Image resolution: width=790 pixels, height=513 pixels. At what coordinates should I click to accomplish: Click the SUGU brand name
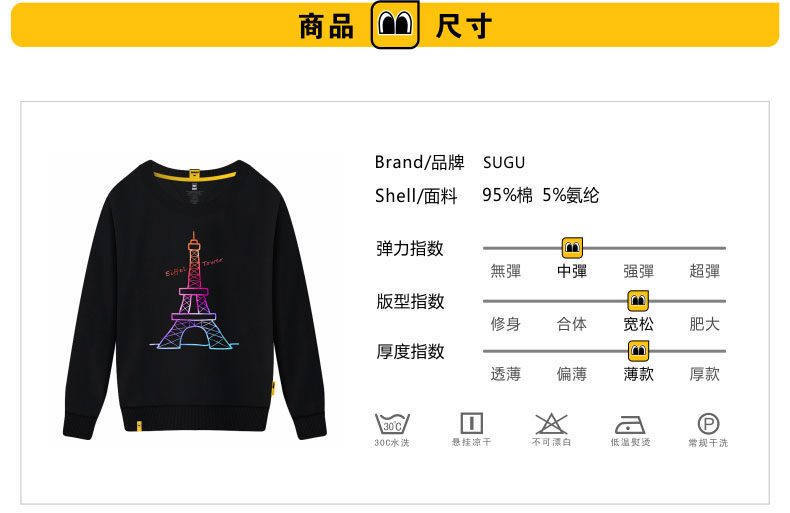click(504, 162)
